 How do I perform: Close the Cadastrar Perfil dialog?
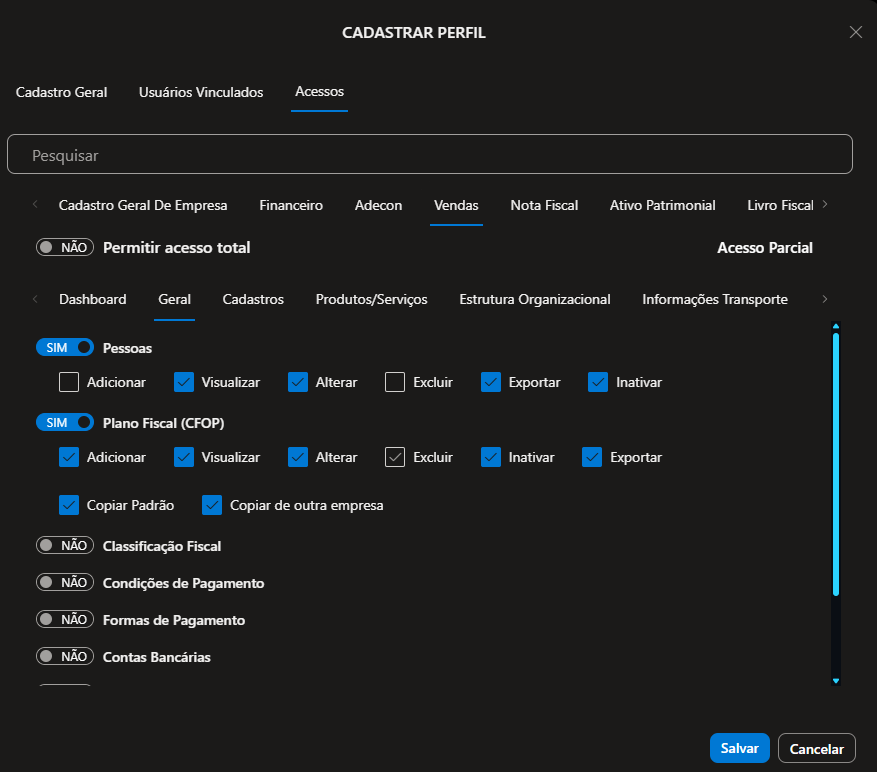pyautogui.click(x=855, y=32)
